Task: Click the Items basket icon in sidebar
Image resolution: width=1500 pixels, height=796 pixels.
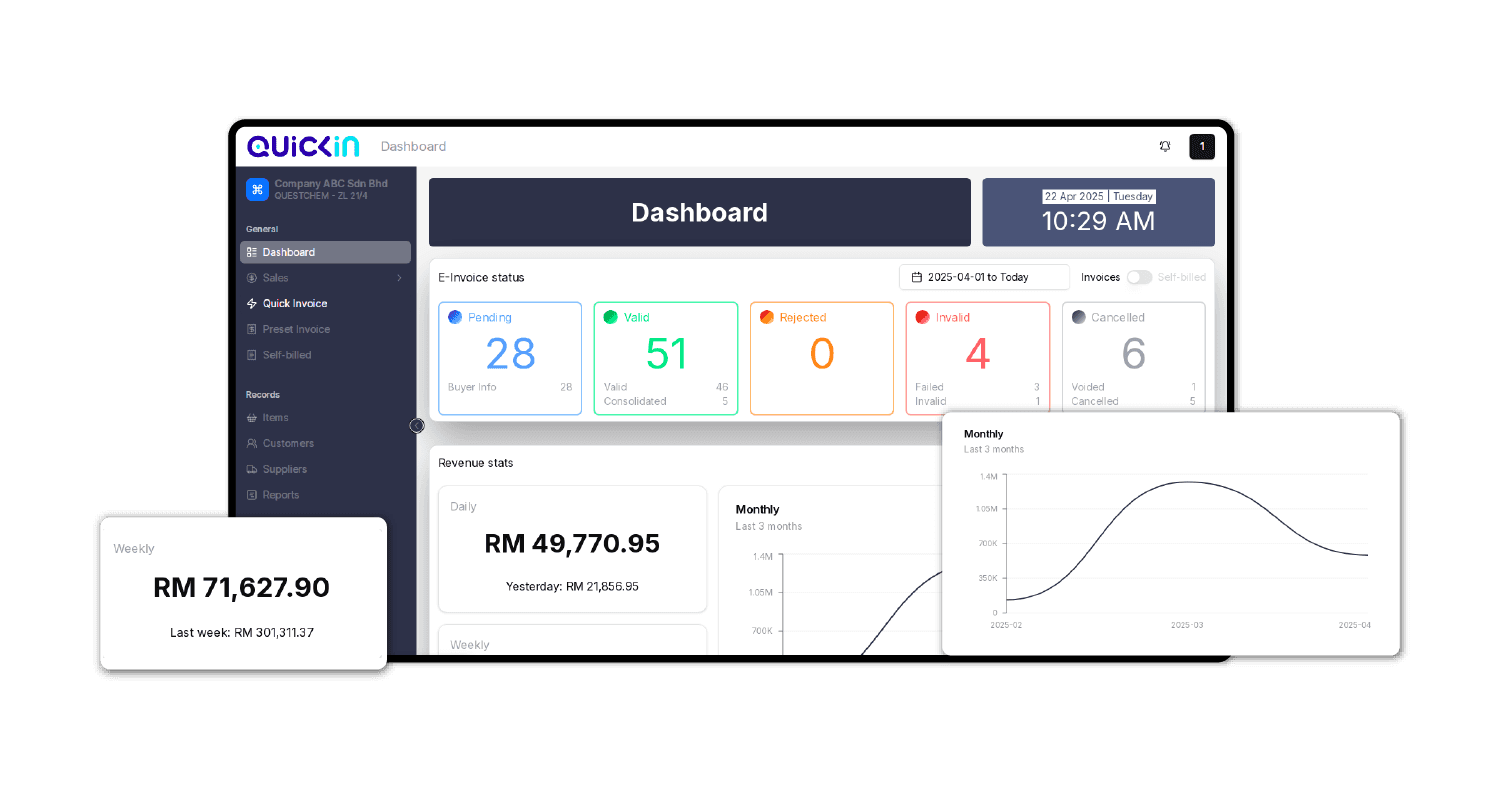Action: (x=252, y=418)
